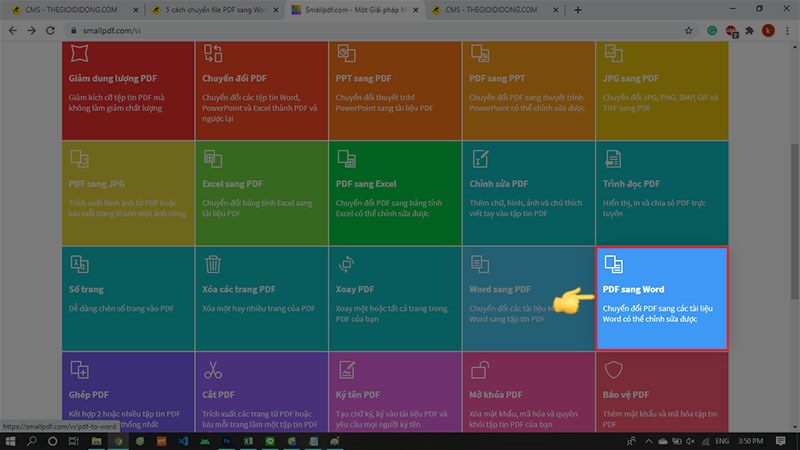Viewport: 800px width, 450px height.
Task: Go back to the previous page
Action: 13,31
